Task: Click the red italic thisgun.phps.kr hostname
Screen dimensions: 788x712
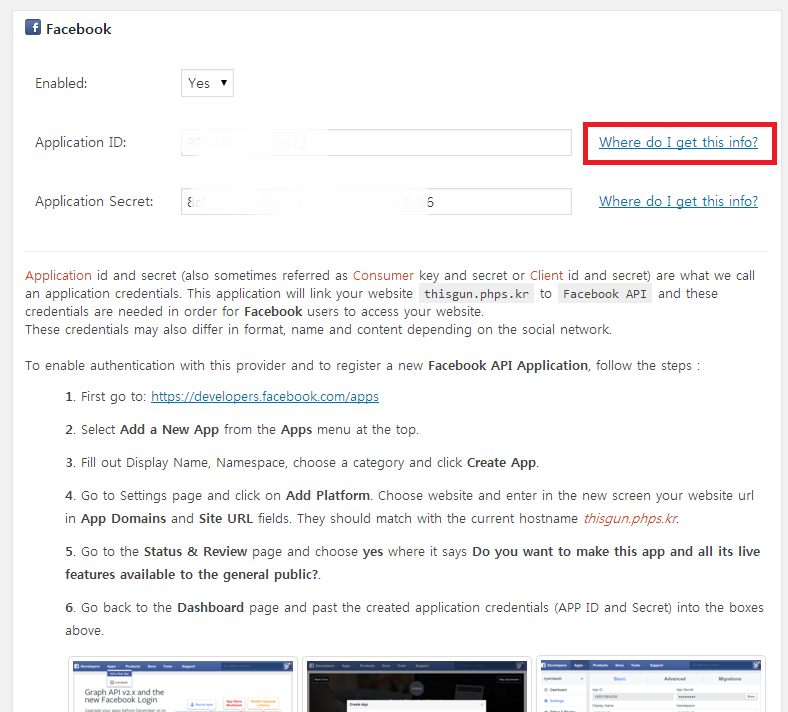Action: click(630, 518)
